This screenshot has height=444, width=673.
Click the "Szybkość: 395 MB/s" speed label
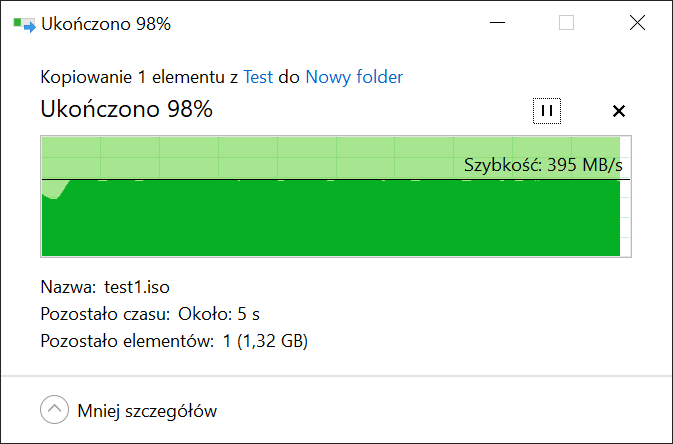[543, 165]
